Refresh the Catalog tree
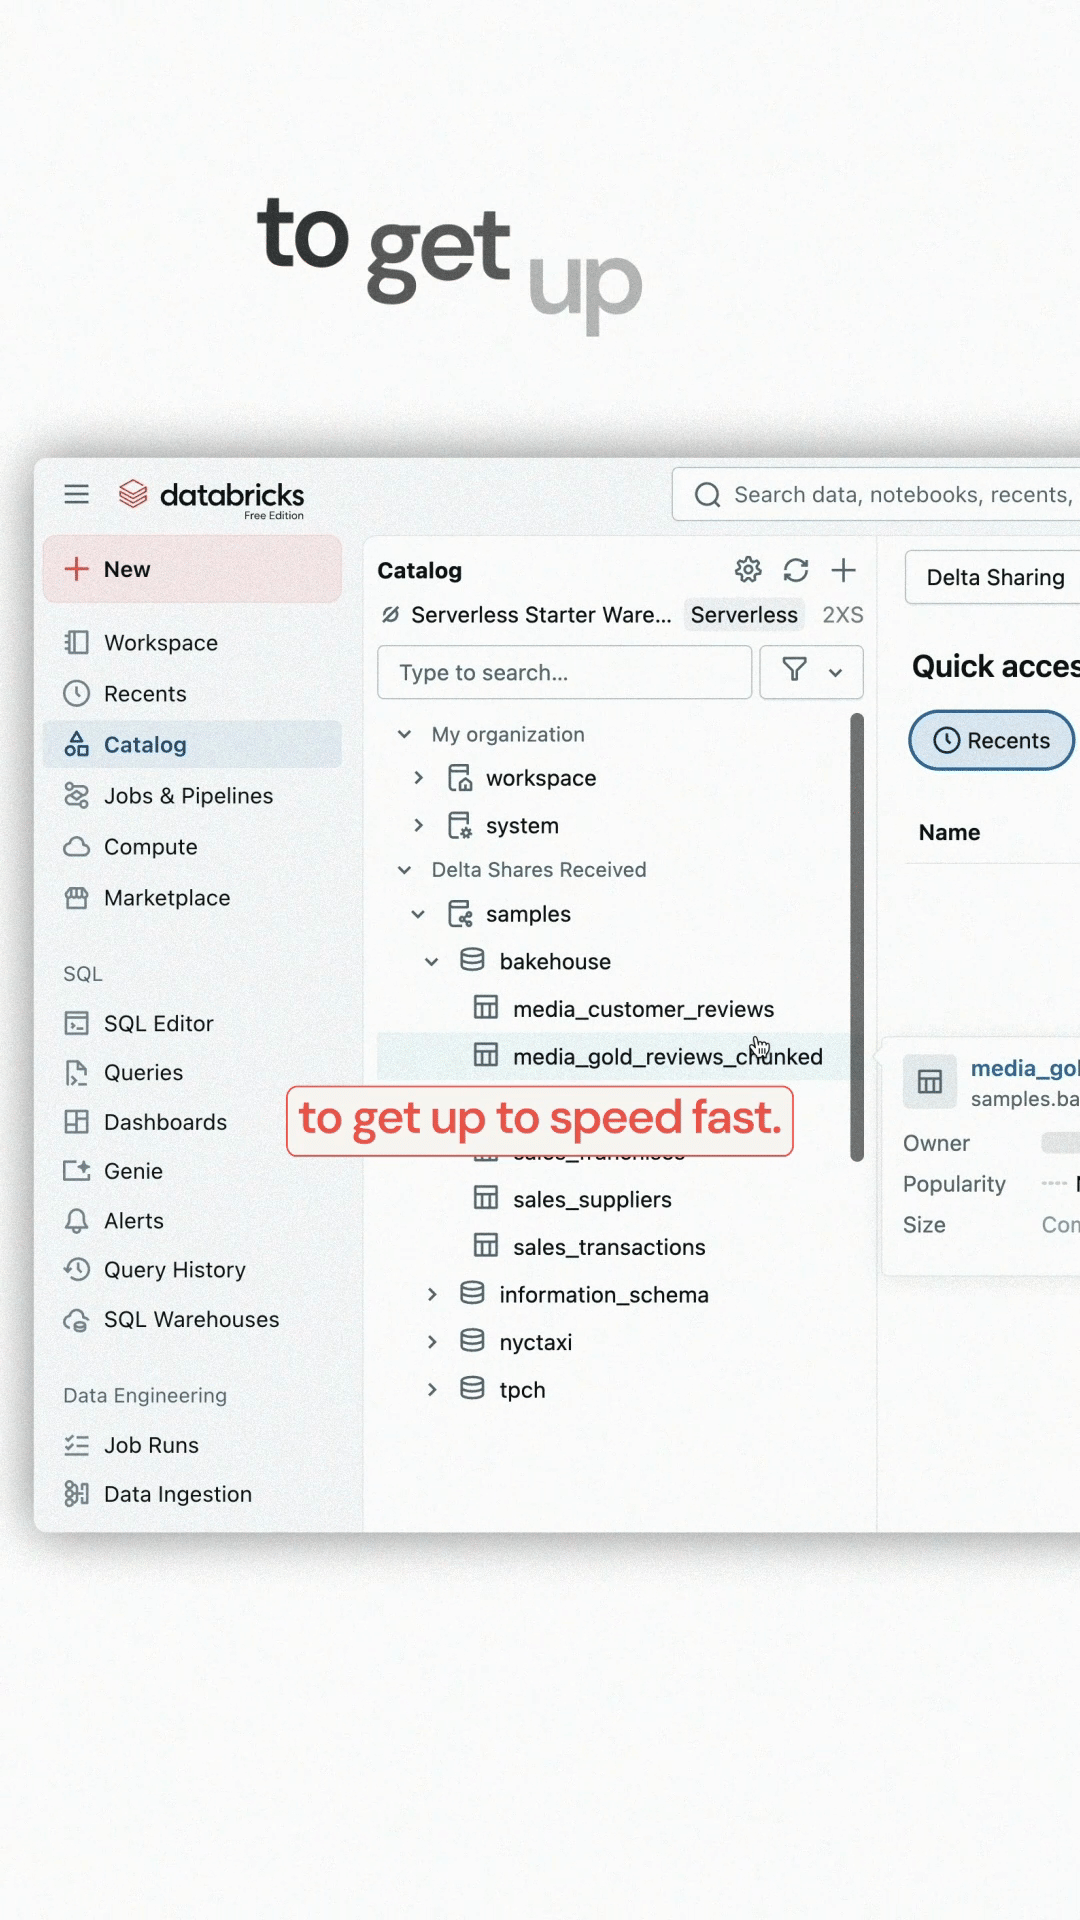 [796, 570]
